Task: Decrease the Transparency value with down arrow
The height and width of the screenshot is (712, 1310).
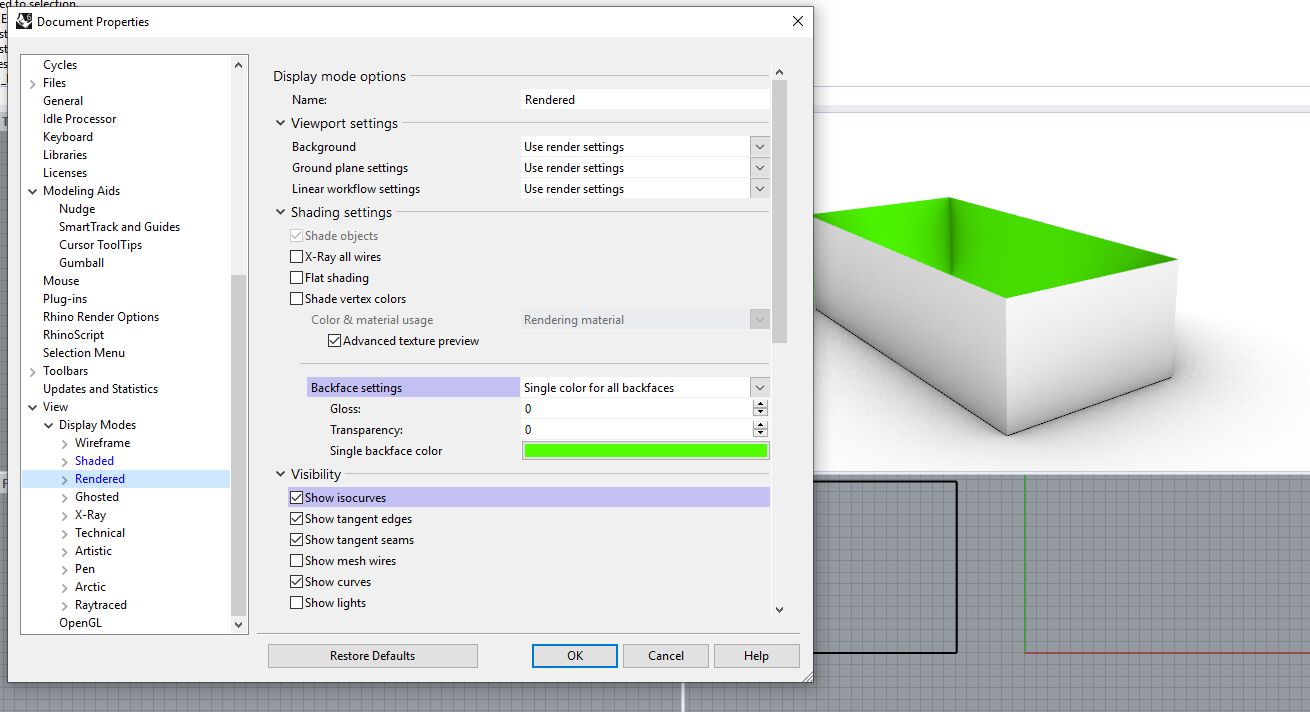Action: [761, 434]
